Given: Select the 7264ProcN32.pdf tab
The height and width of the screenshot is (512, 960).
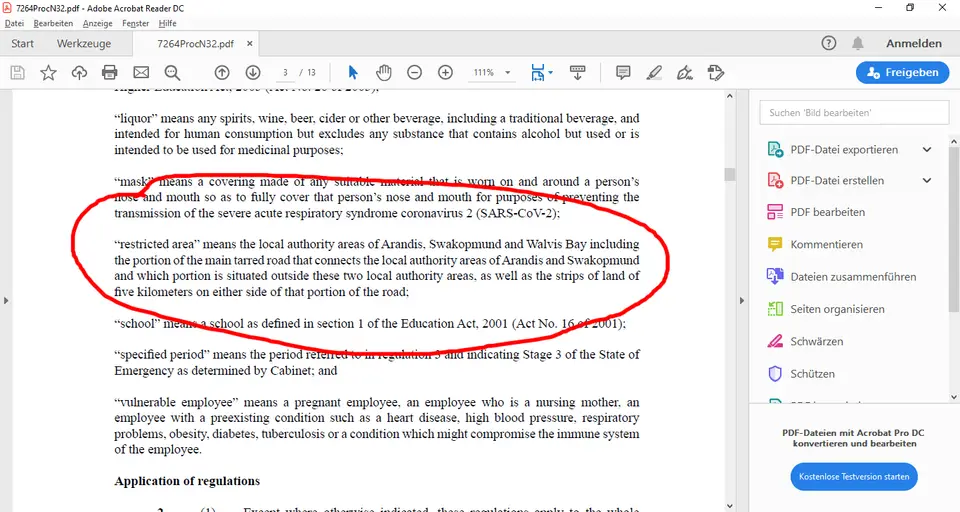Looking at the screenshot, I should (x=195, y=43).
